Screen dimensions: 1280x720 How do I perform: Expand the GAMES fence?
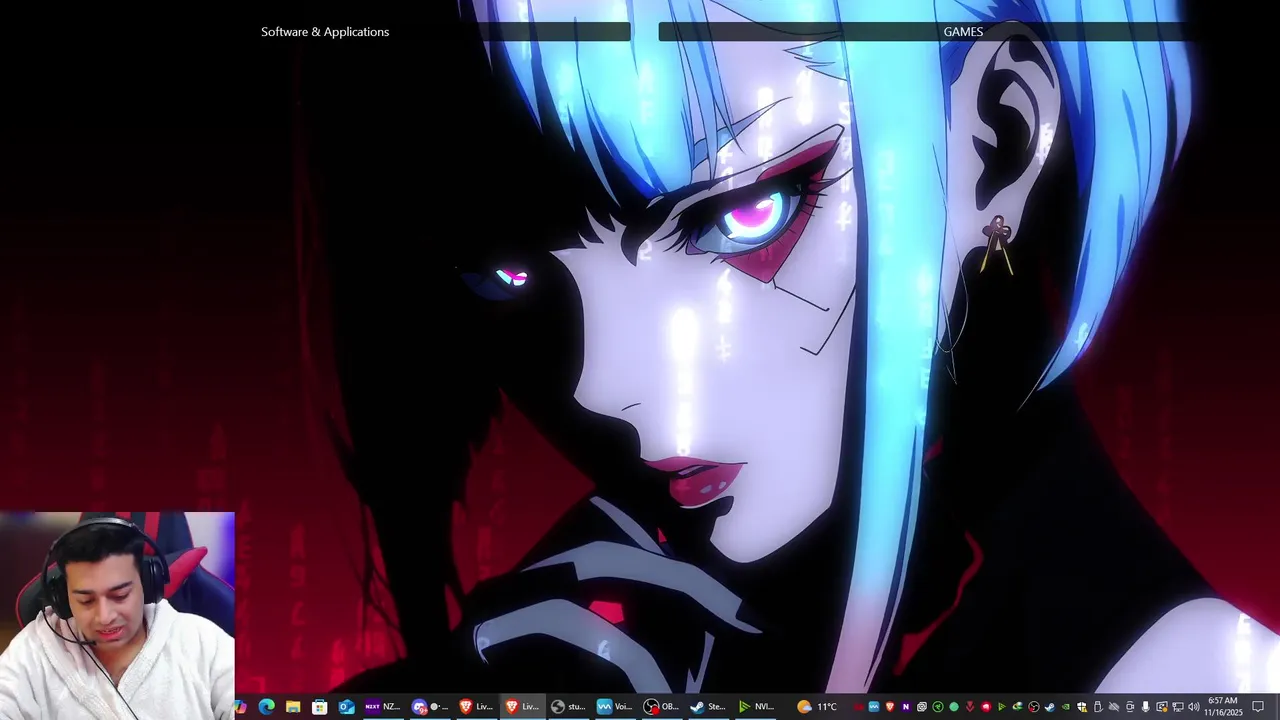click(964, 32)
